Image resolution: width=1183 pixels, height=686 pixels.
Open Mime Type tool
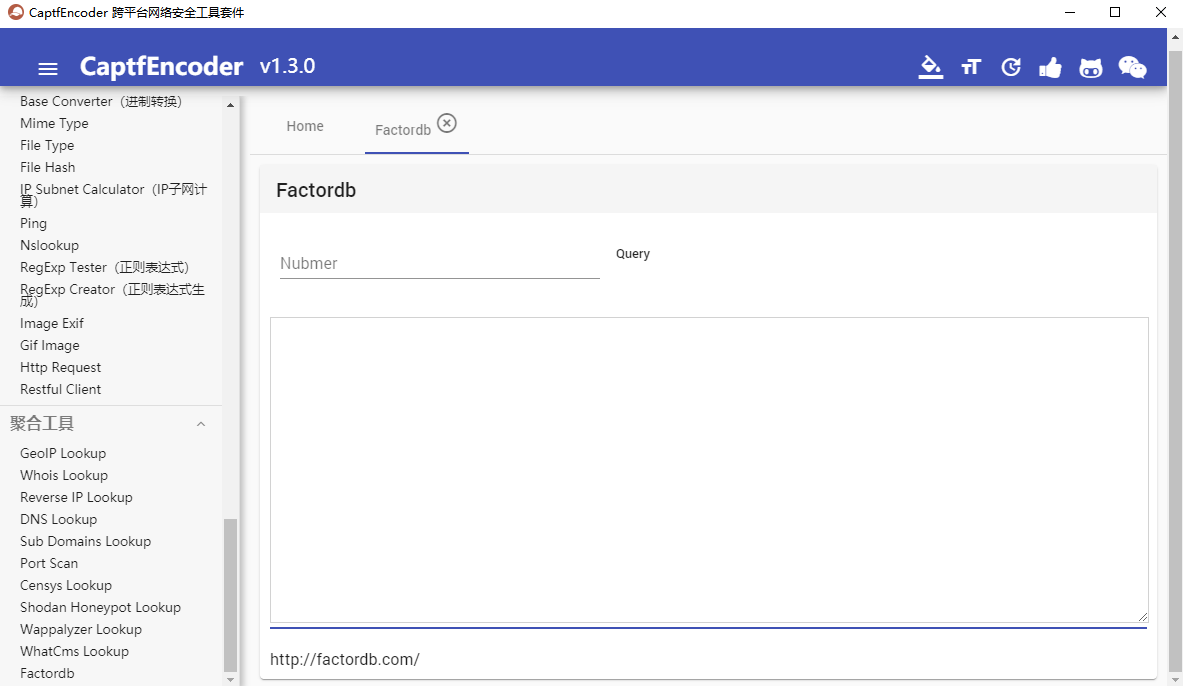pos(54,123)
